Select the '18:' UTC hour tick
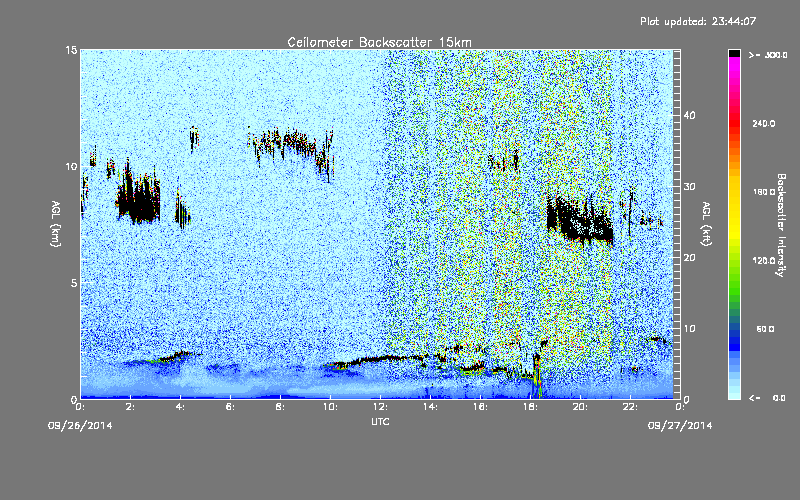 (530, 407)
